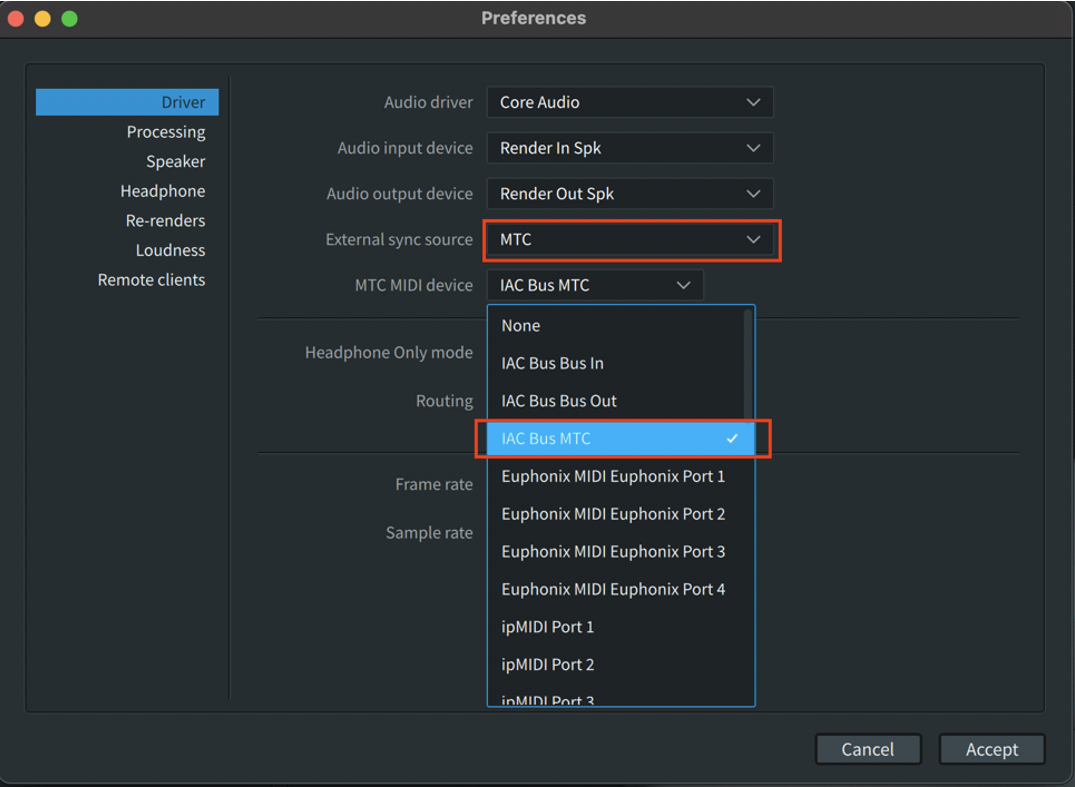Expand the Audio input device dropdown
This screenshot has width=1075, height=787.
[x=629, y=148]
